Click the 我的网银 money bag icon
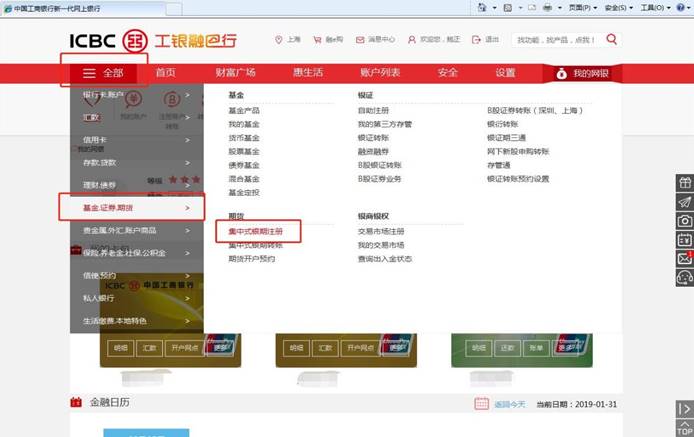This screenshot has width=694, height=437. click(x=562, y=73)
